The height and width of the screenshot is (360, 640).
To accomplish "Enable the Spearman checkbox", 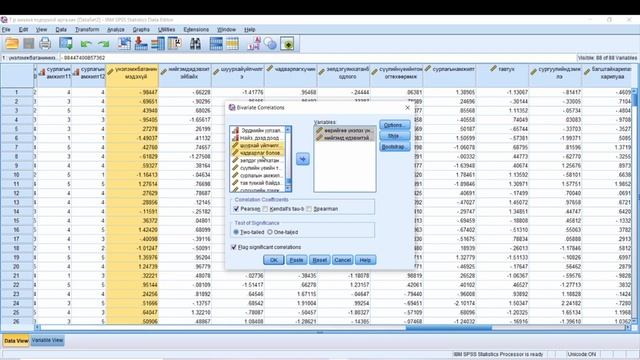I will (309, 209).
